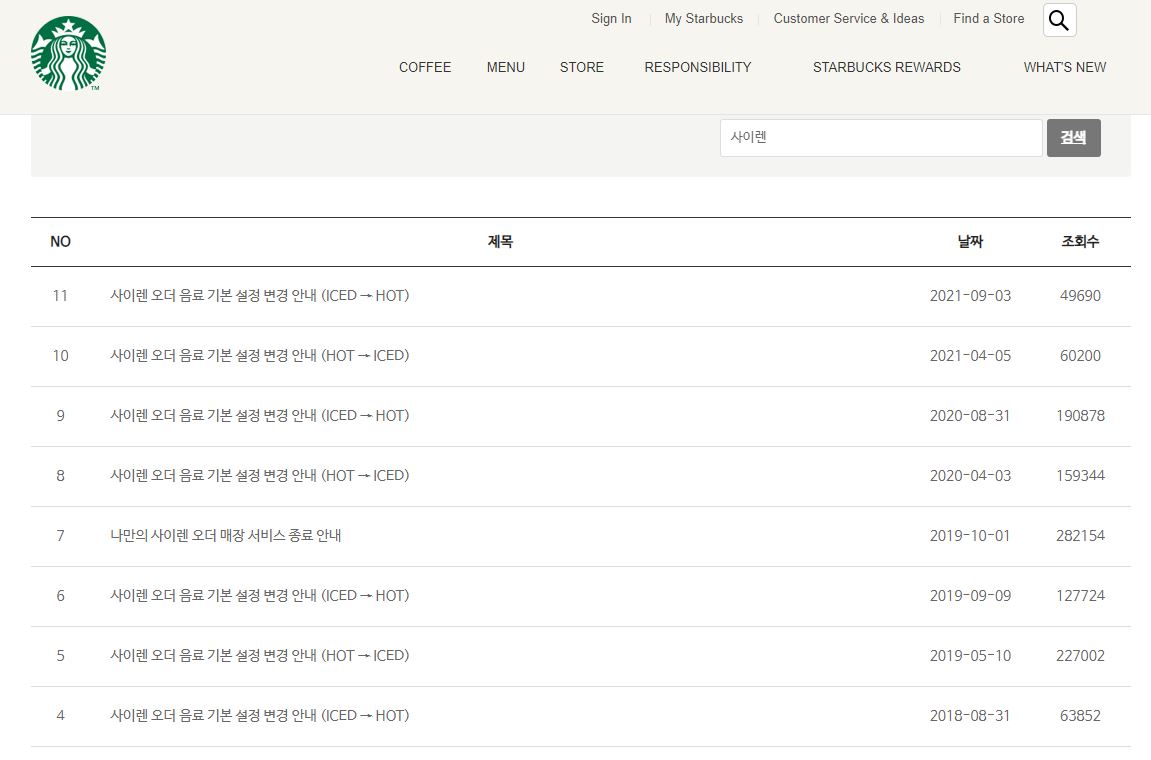Click the date 2020-04-03
Viewport: 1151px width, 760px height.
(x=970, y=476)
